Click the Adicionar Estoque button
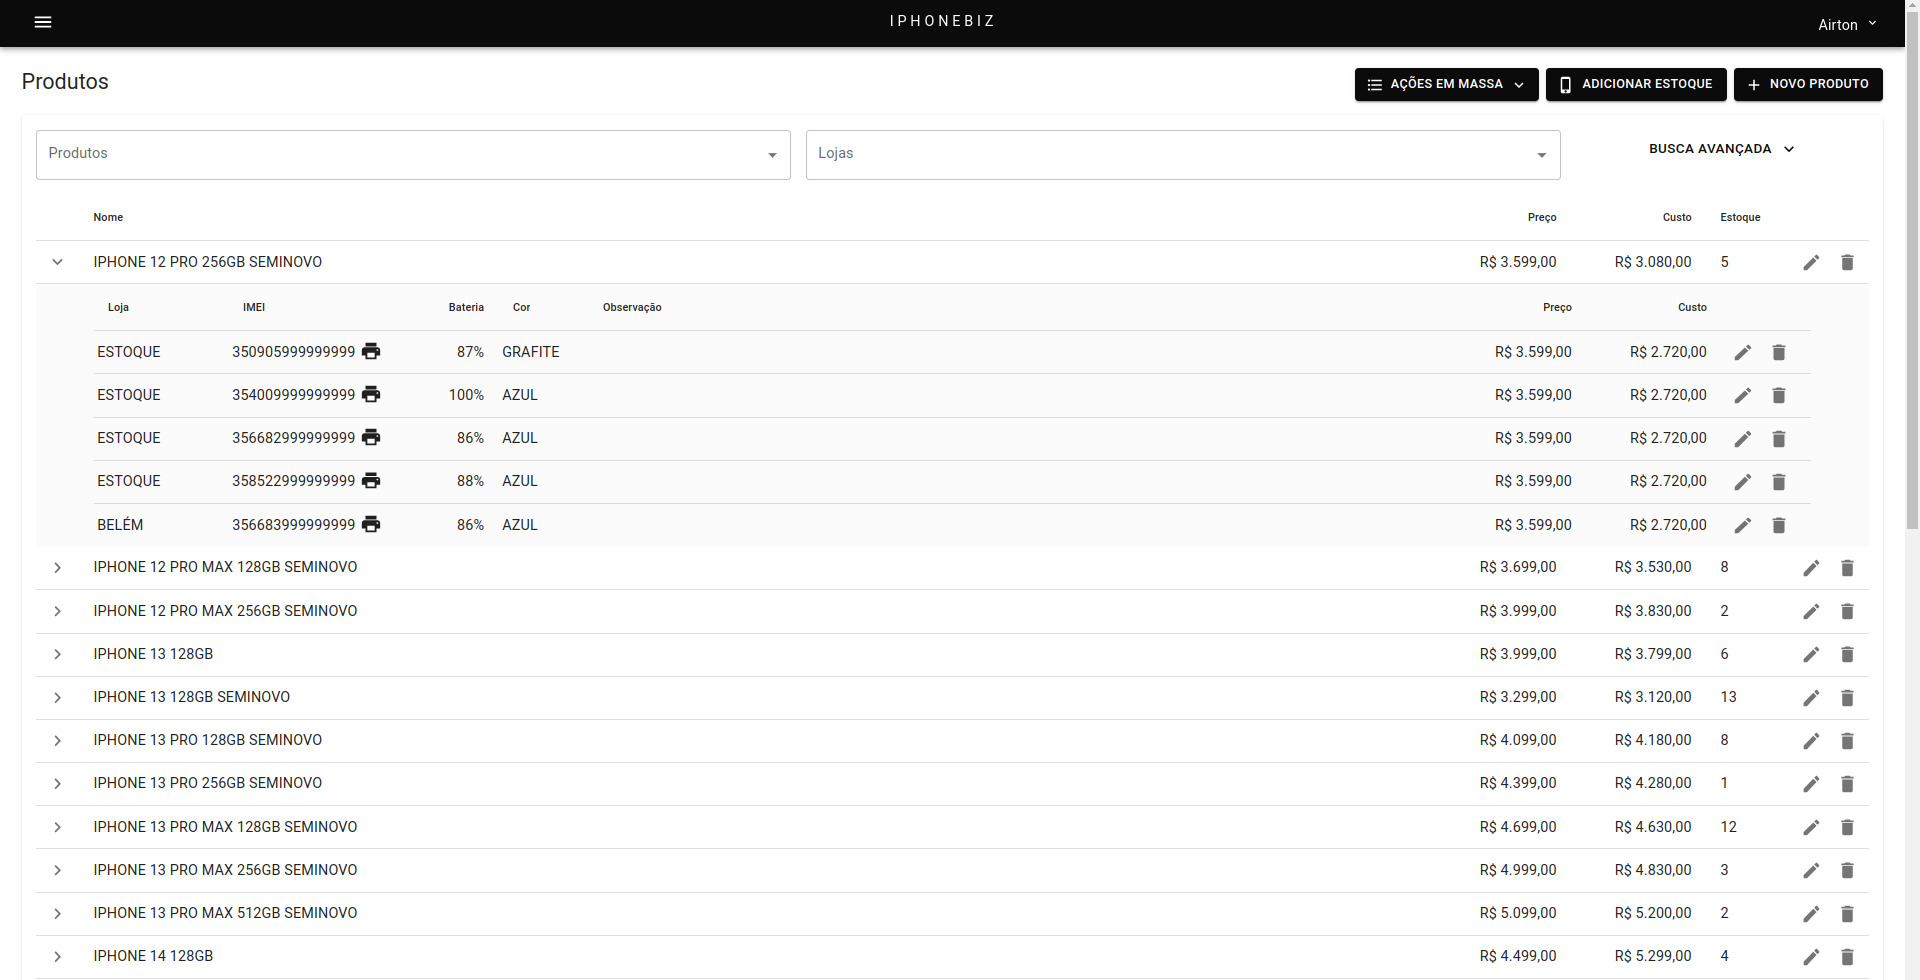The height and width of the screenshot is (980, 1920). (1635, 84)
